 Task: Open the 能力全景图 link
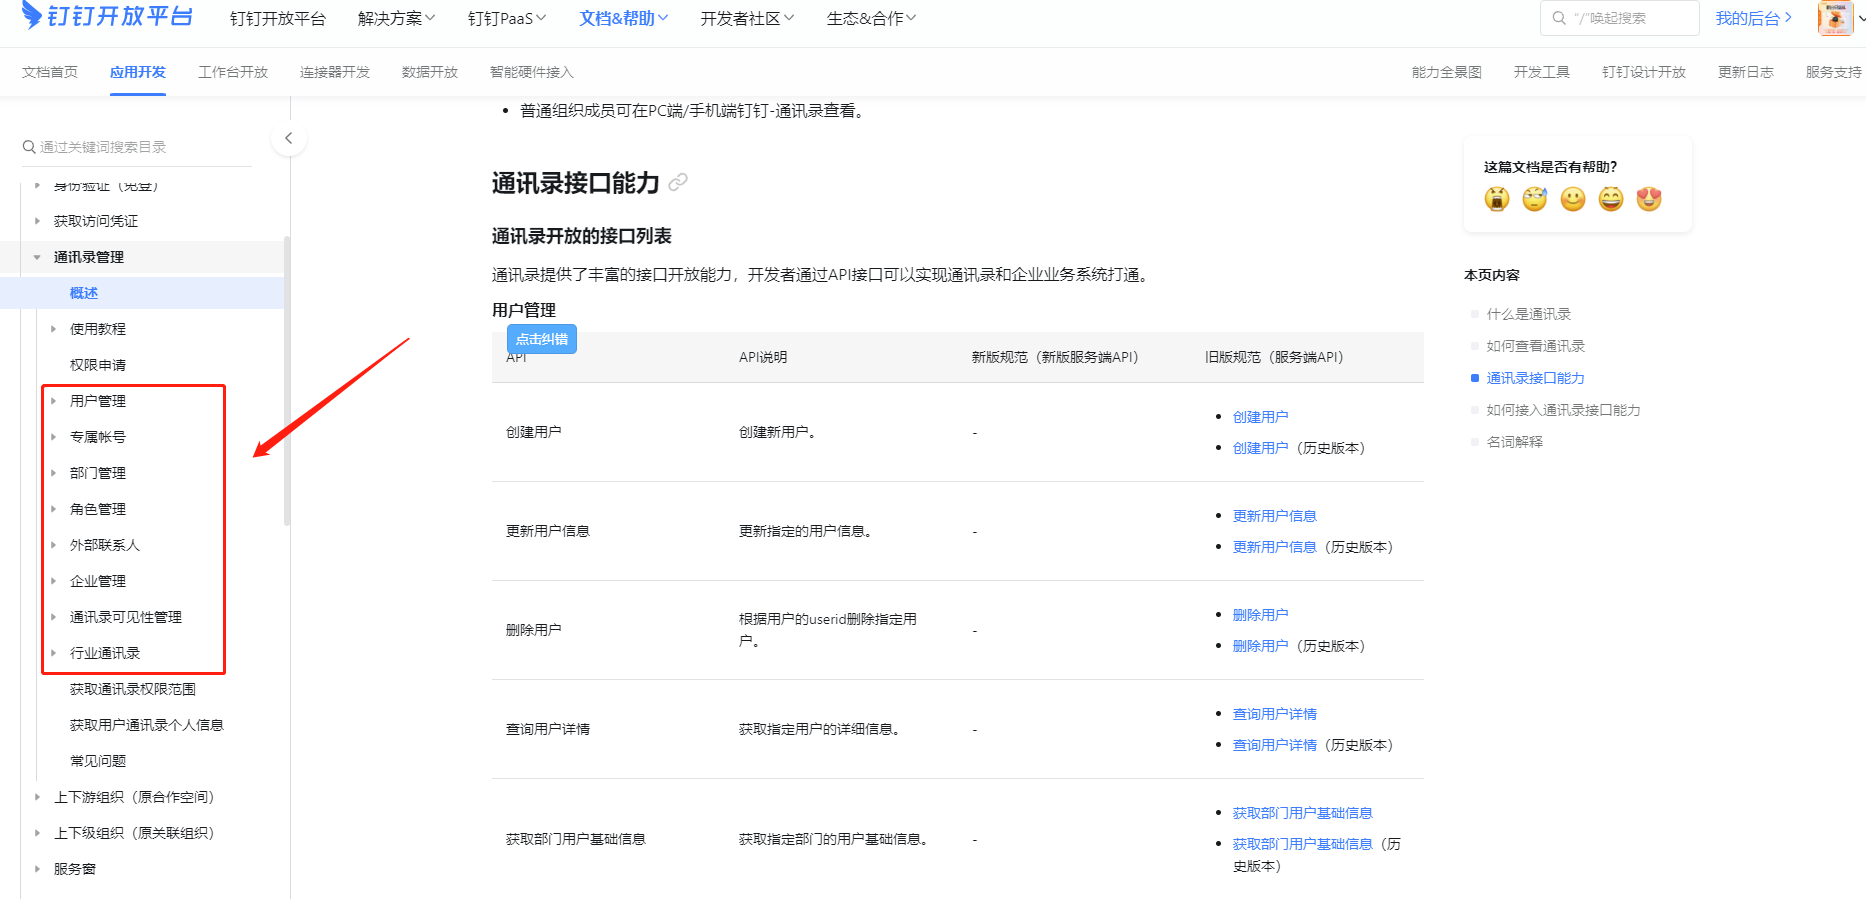pyautogui.click(x=1447, y=72)
